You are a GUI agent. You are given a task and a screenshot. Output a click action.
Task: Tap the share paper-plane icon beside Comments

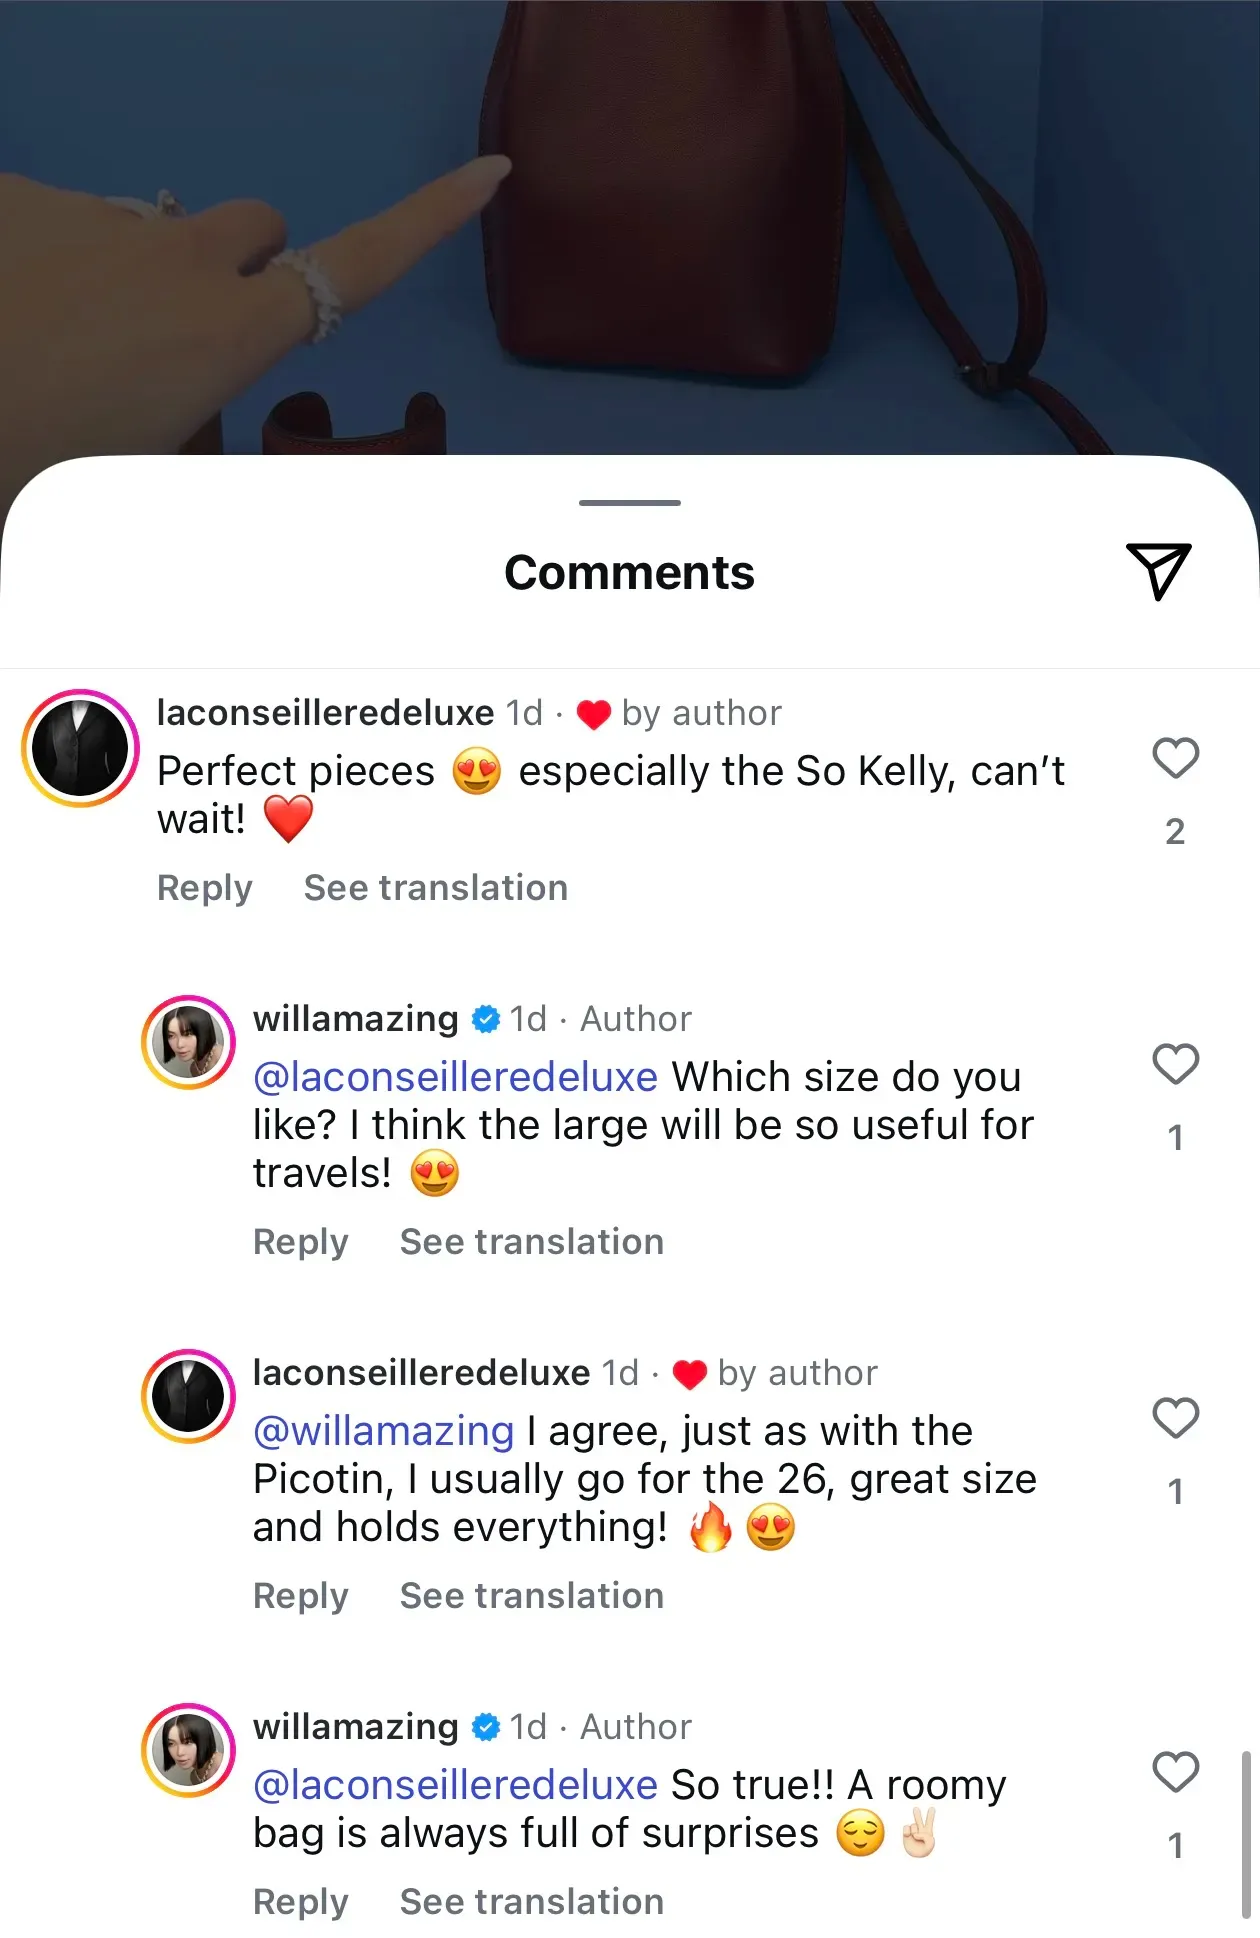pos(1158,571)
